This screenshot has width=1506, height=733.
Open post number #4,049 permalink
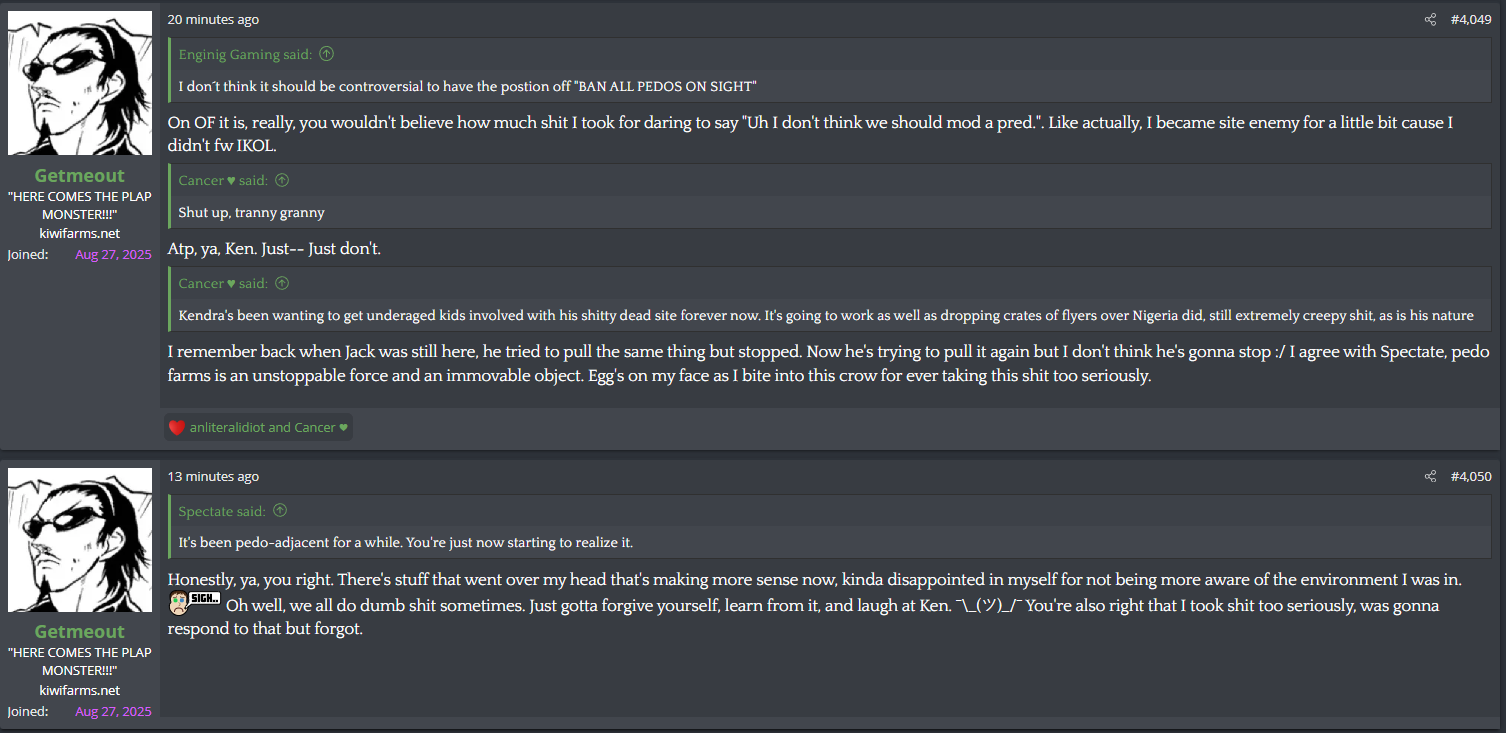pyautogui.click(x=1471, y=20)
